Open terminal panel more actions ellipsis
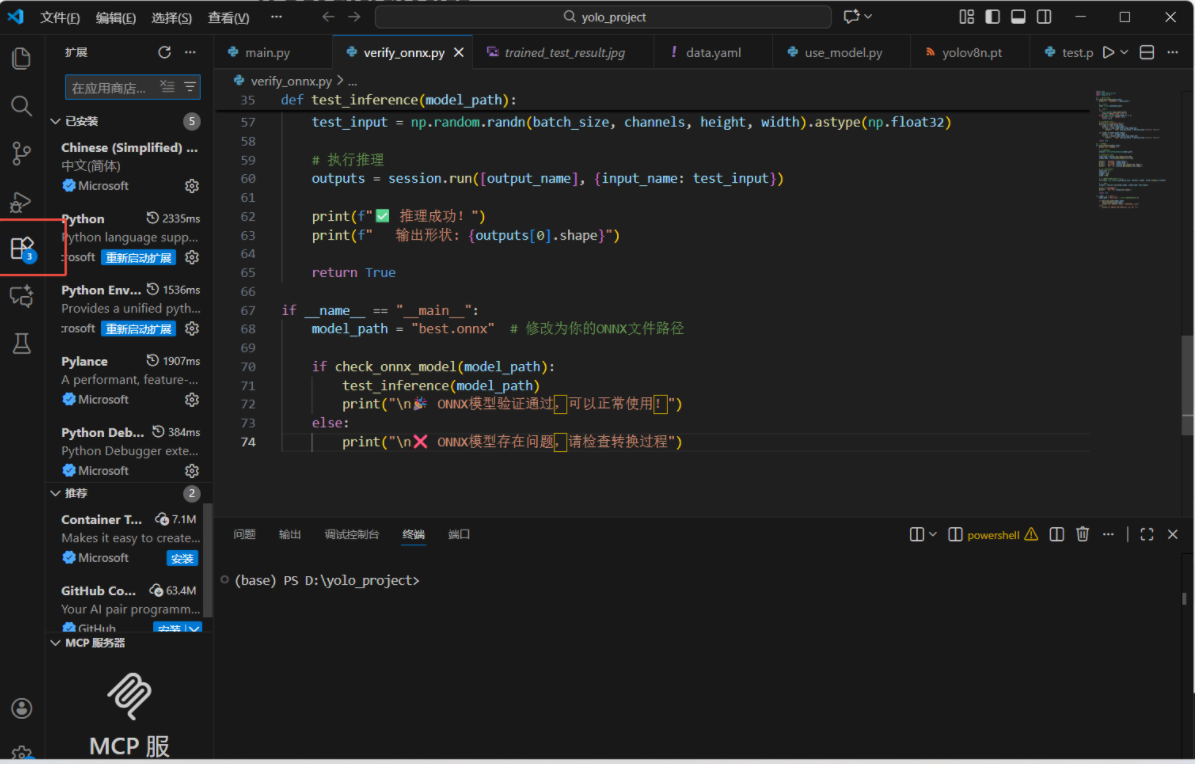This screenshot has width=1196, height=764. point(1108,534)
